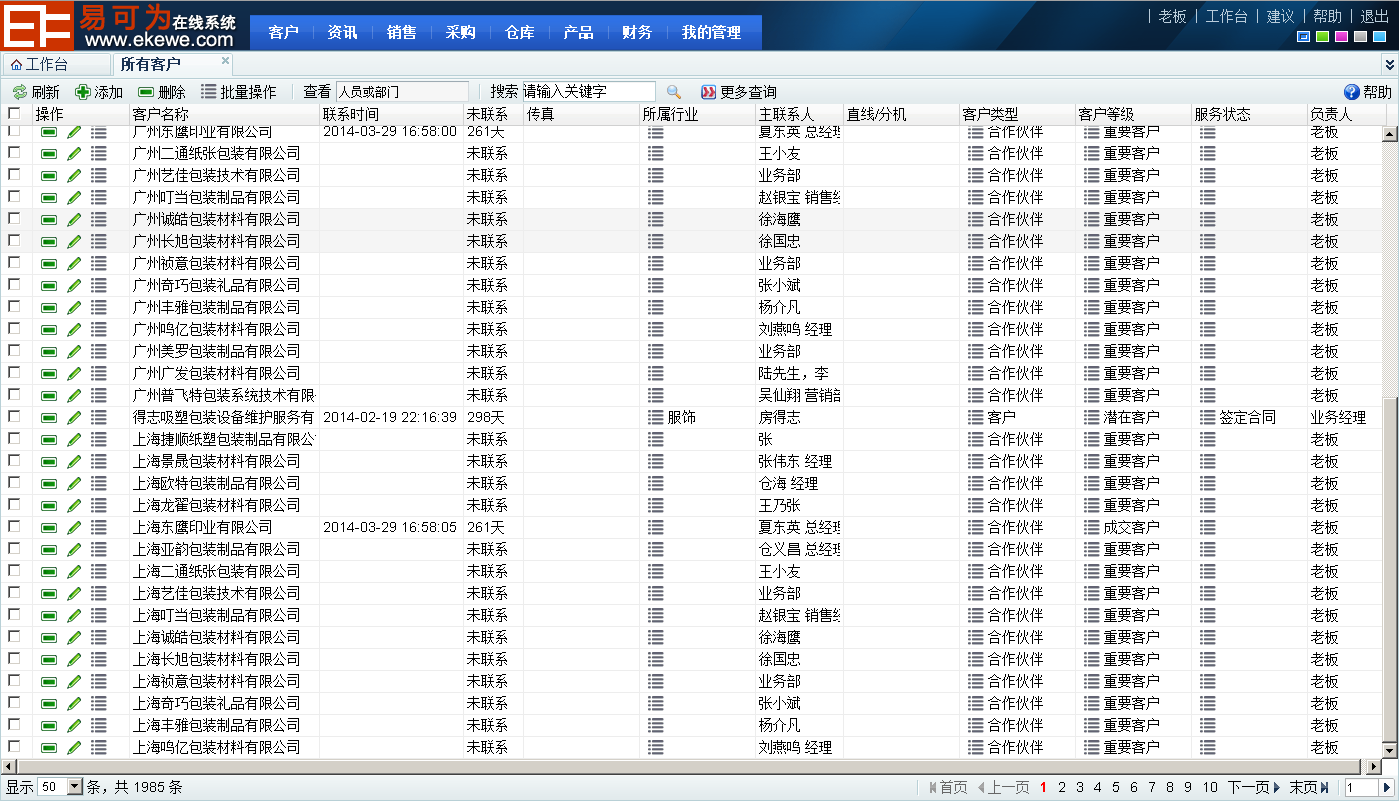
Task: Click green delete icon for 上海亚韵包装制品有限公司
Action: click(49, 550)
